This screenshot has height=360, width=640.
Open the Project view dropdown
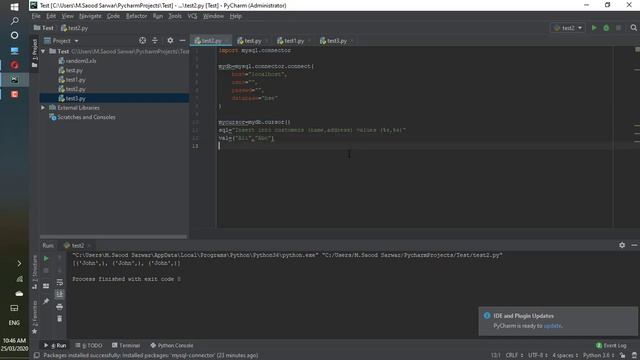61,41
